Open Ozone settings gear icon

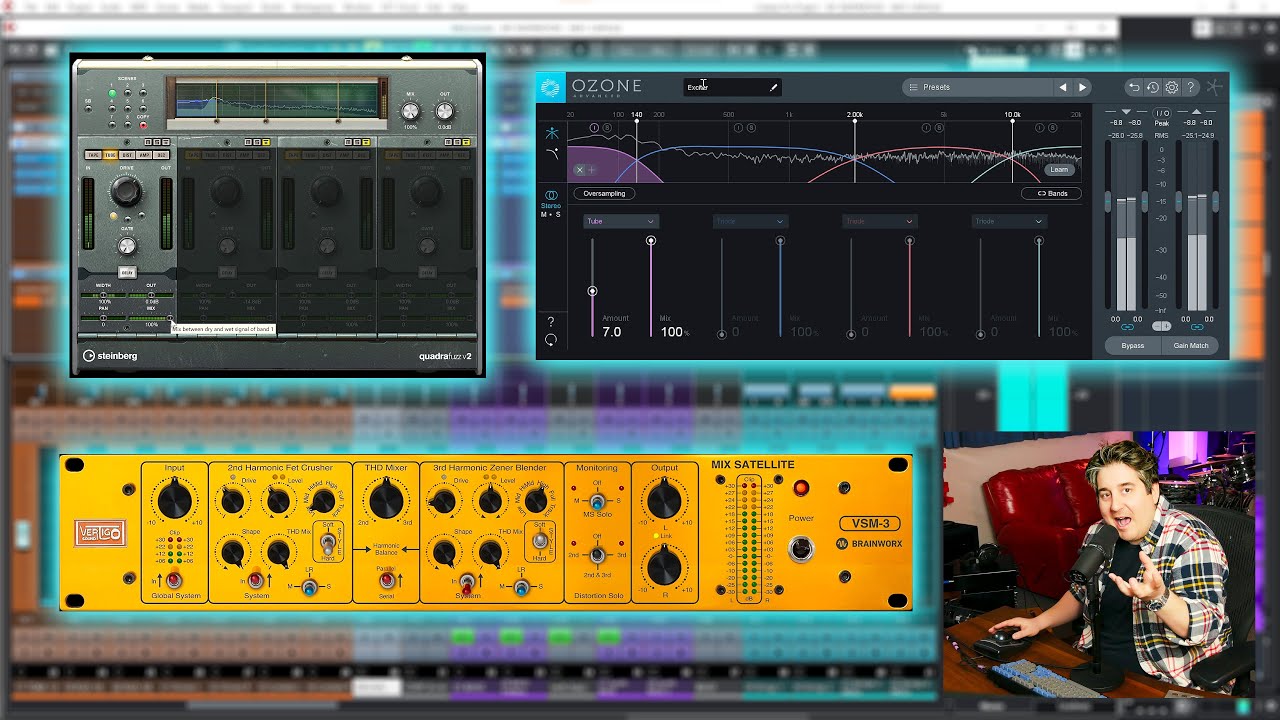(1172, 87)
